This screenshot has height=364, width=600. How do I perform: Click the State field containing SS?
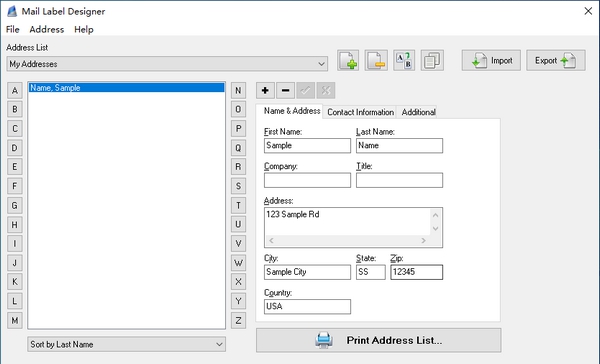tap(370, 272)
